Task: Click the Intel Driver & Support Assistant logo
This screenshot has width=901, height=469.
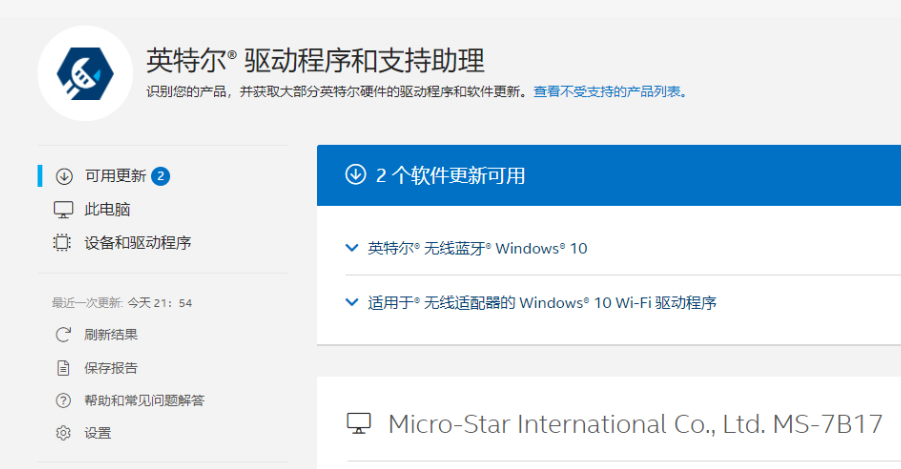Action: [85, 73]
